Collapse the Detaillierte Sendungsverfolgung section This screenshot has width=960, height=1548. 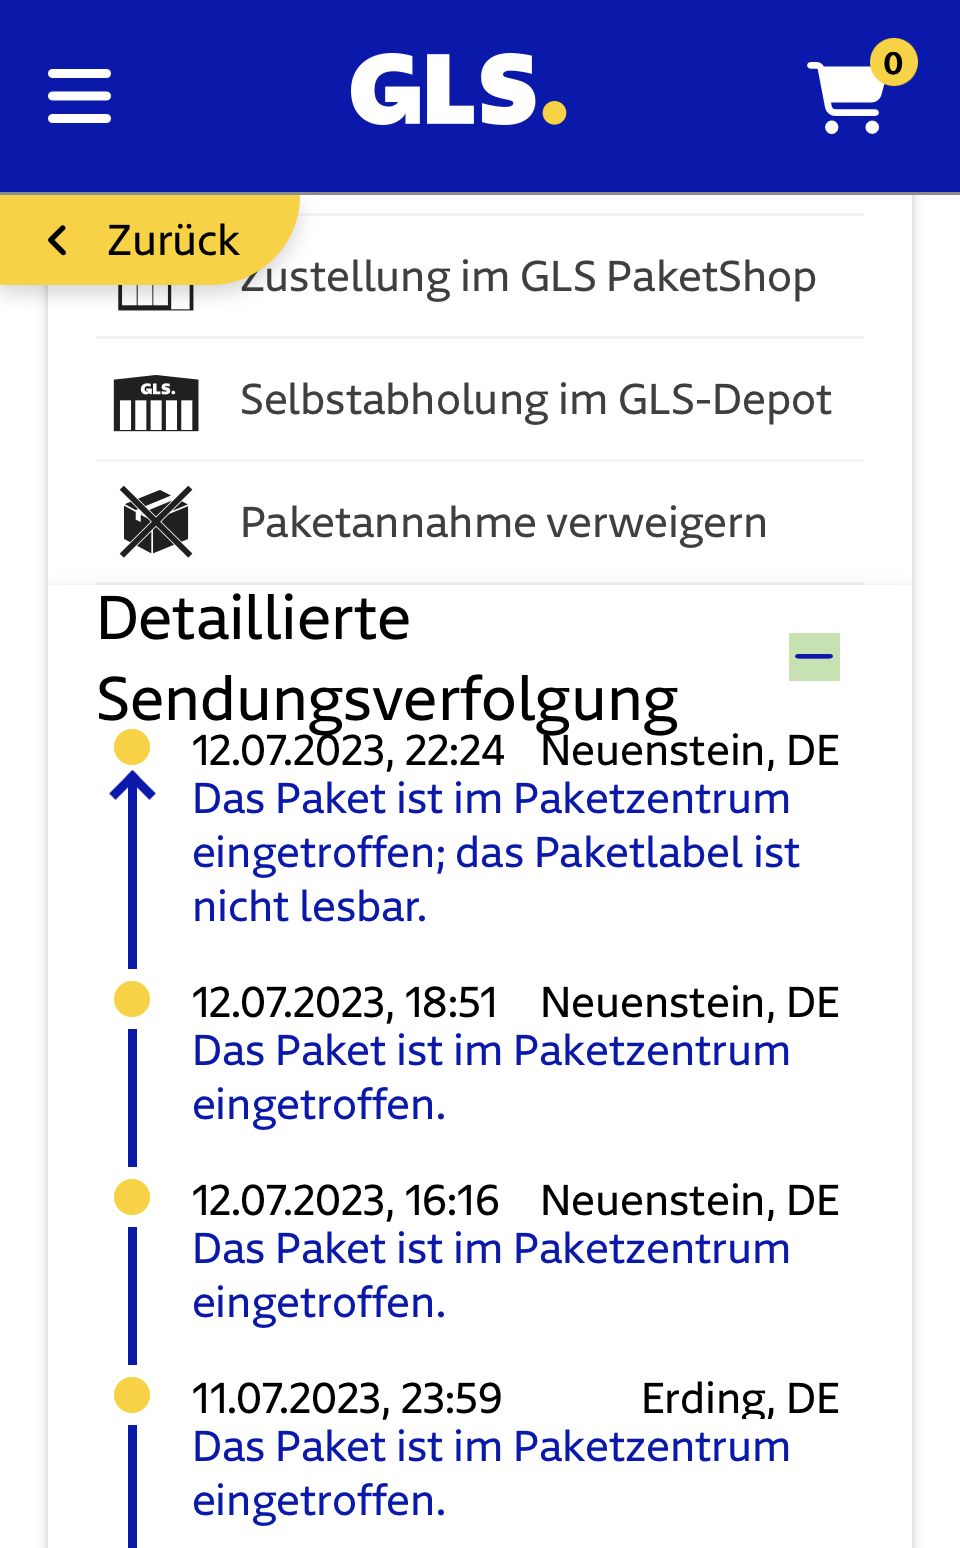pos(814,657)
